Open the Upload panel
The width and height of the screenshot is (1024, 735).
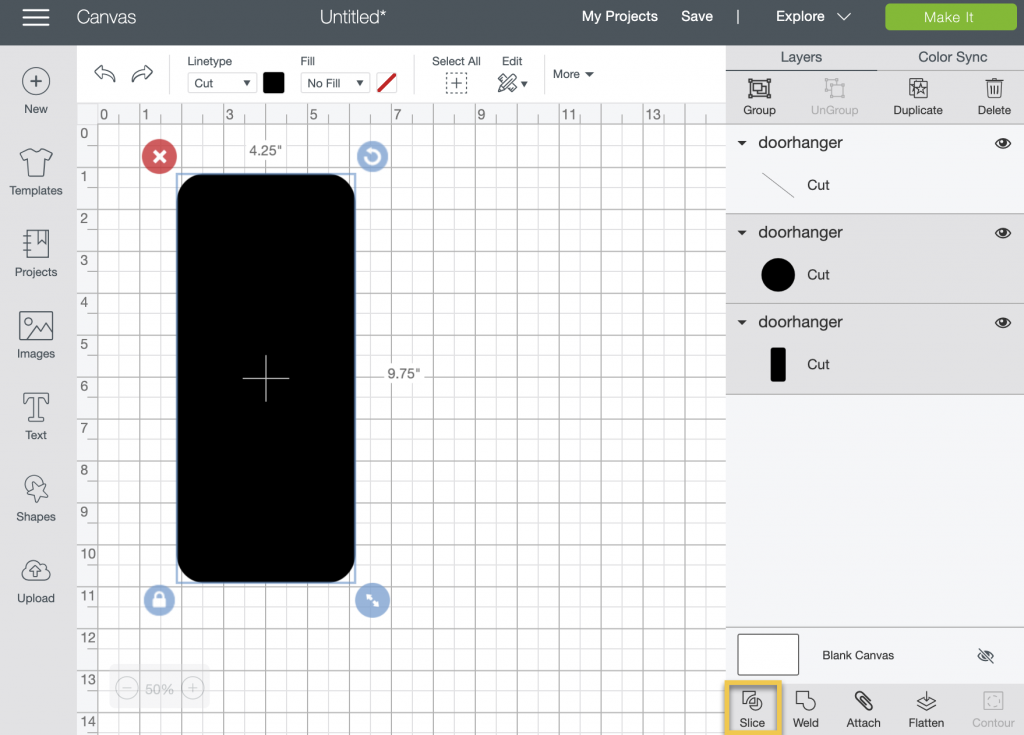pyautogui.click(x=36, y=581)
